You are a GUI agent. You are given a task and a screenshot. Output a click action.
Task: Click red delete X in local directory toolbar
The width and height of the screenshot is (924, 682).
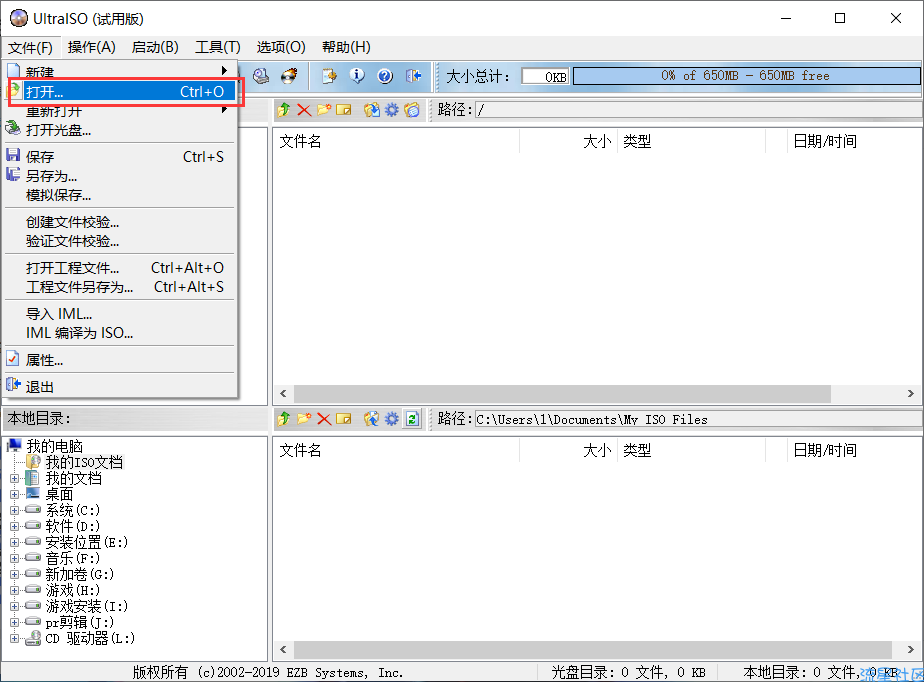point(324,419)
